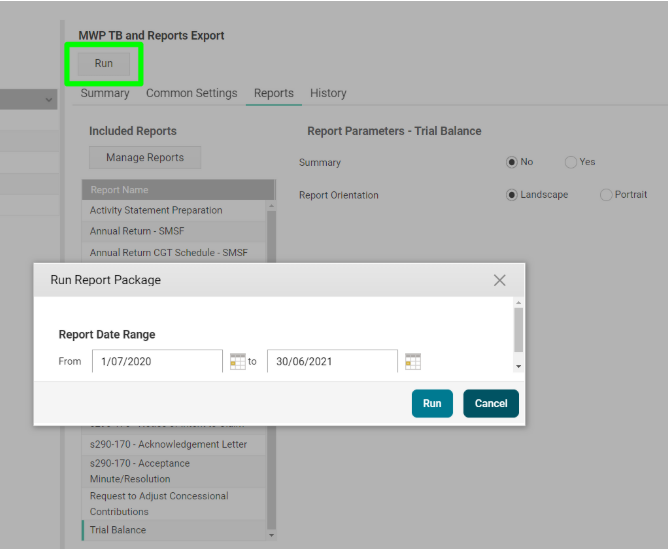Image resolution: width=668 pixels, height=549 pixels.
Task: Select the Reports tab
Action: tap(273, 93)
